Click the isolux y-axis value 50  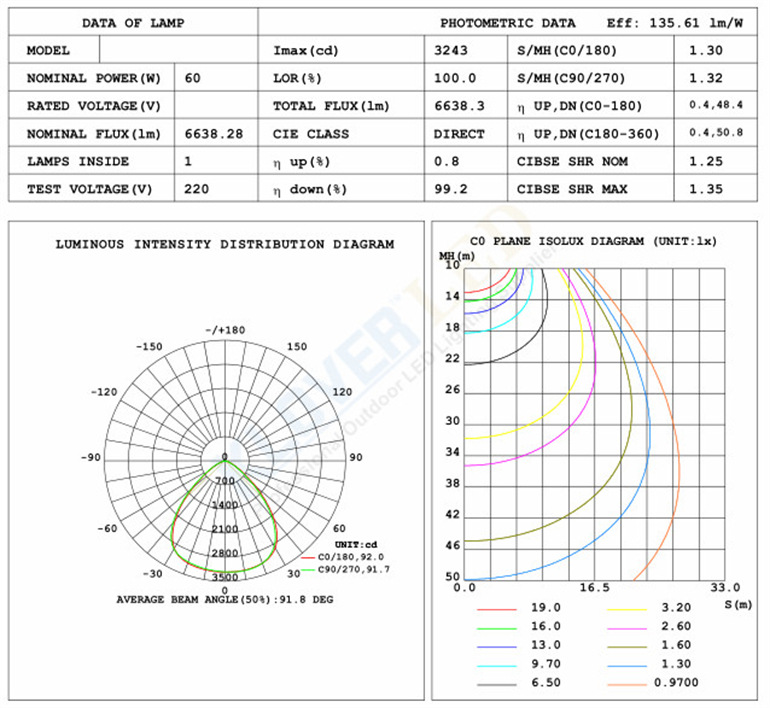click(452, 576)
